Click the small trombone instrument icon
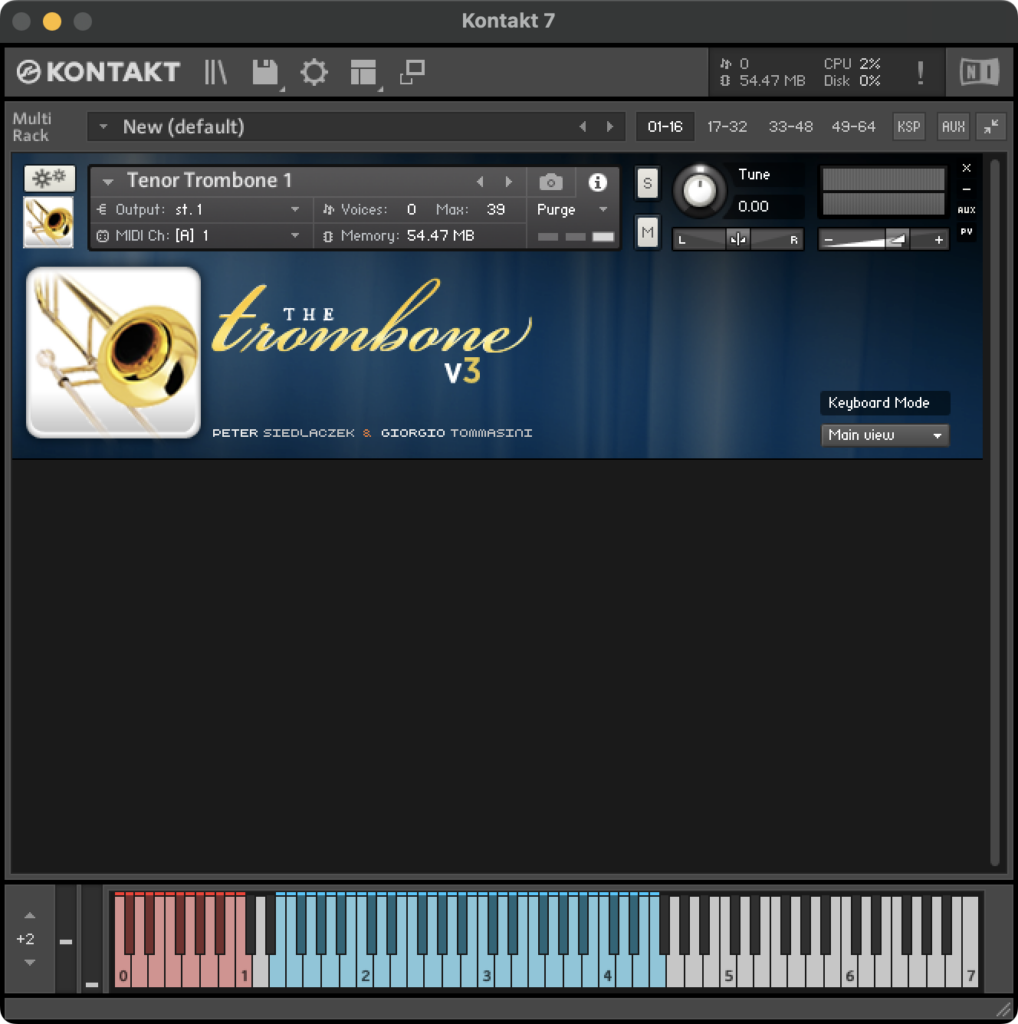Viewport: 1018px width, 1024px height. [x=48, y=222]
